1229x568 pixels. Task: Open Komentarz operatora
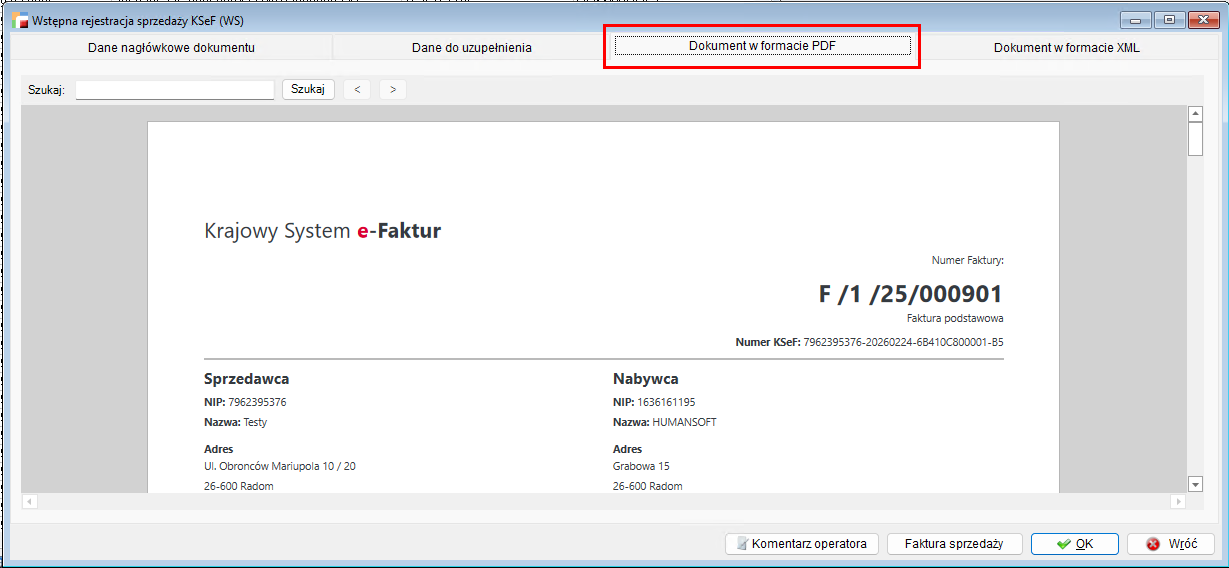point(801,544)
